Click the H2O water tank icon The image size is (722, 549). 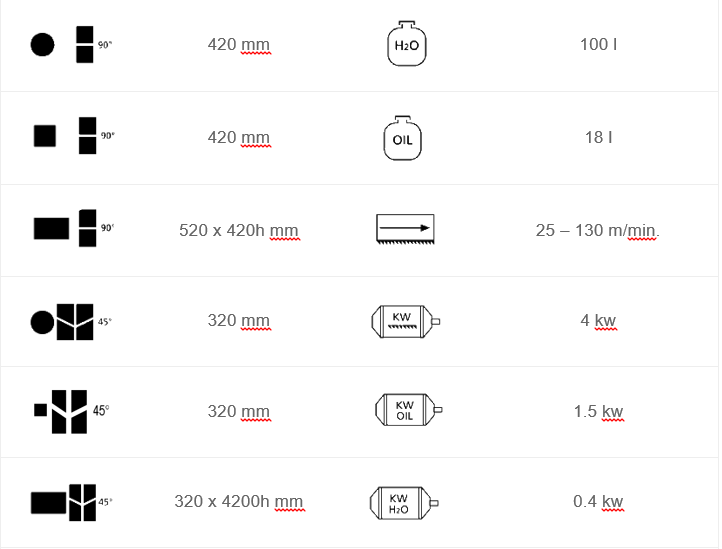(x=405, y=45)
